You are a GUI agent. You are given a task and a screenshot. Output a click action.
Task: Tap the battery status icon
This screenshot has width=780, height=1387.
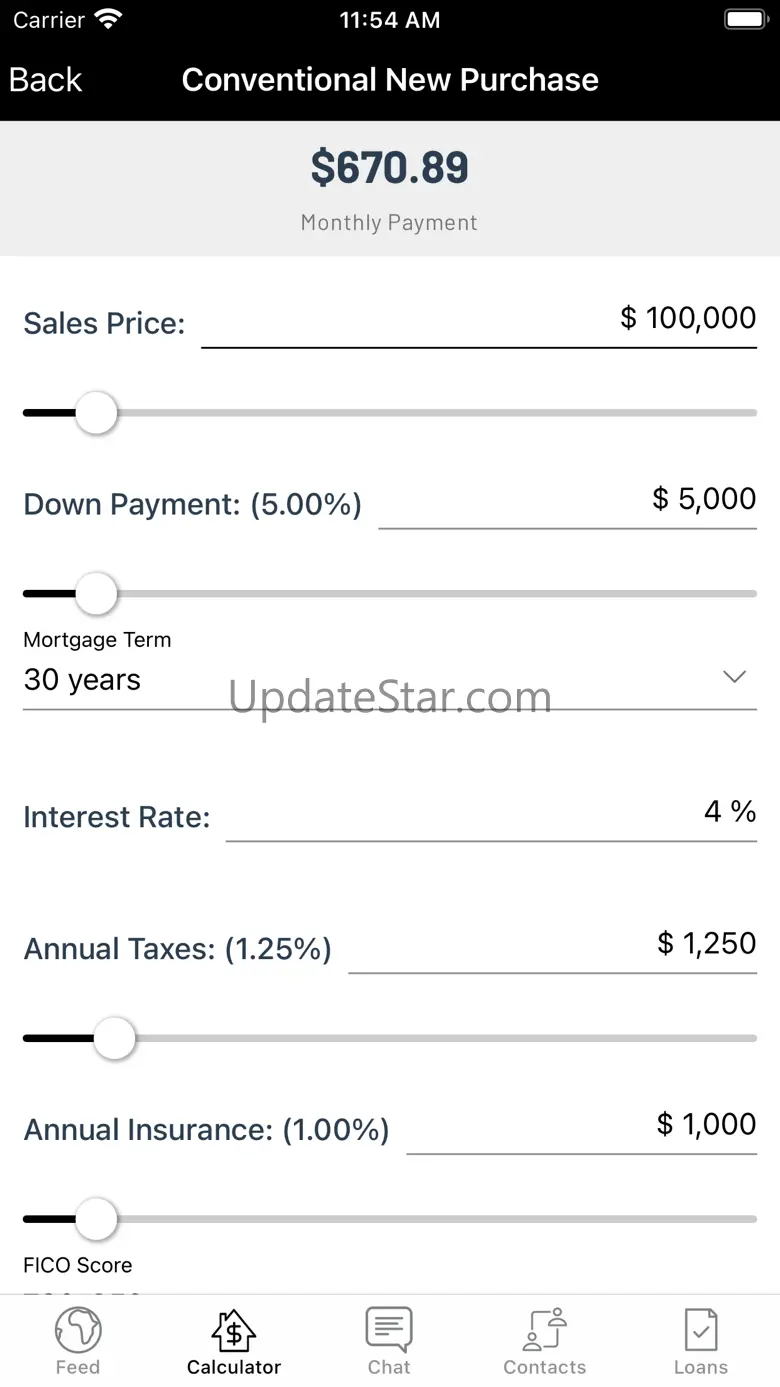744,20
